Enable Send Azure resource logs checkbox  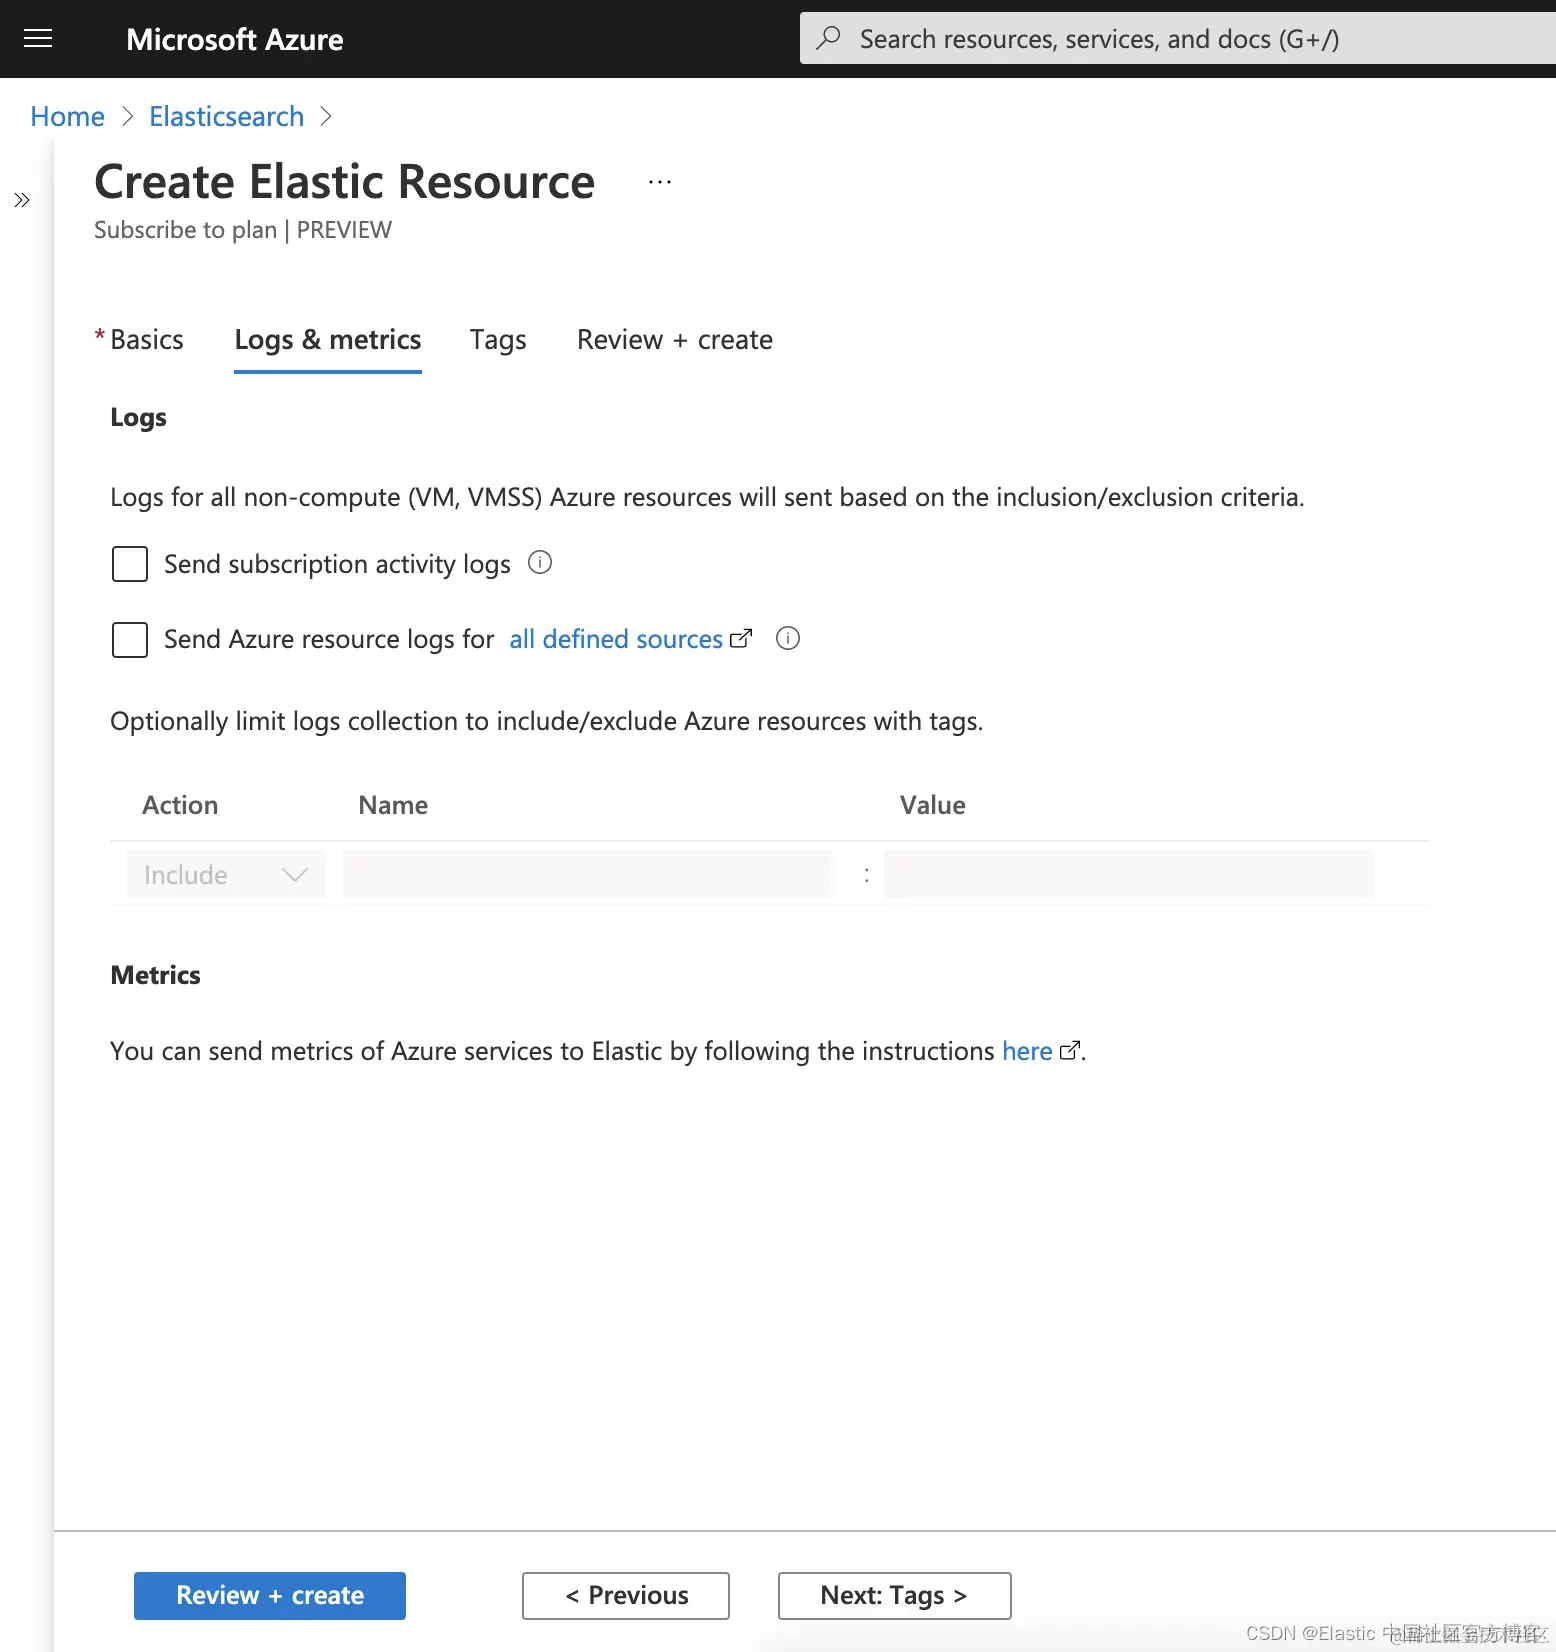pyautogui.click(x=130, y=640)
